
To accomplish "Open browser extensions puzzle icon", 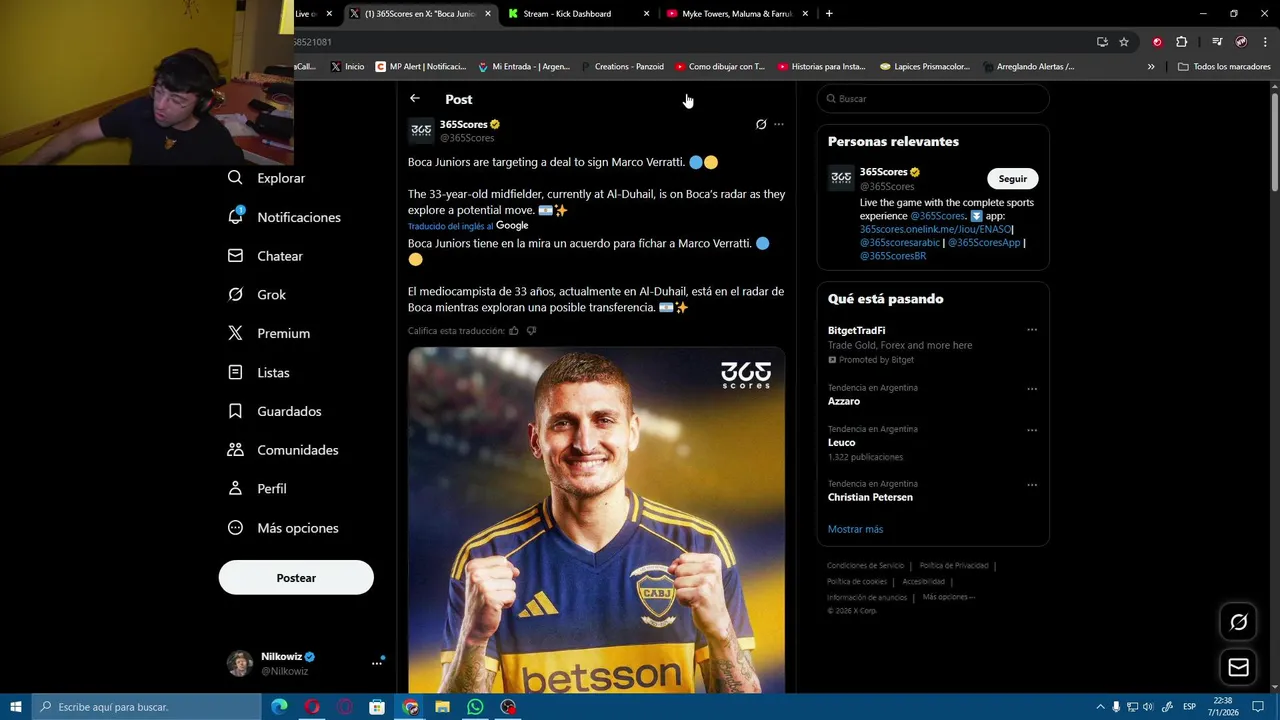I will coord(1182,42).
